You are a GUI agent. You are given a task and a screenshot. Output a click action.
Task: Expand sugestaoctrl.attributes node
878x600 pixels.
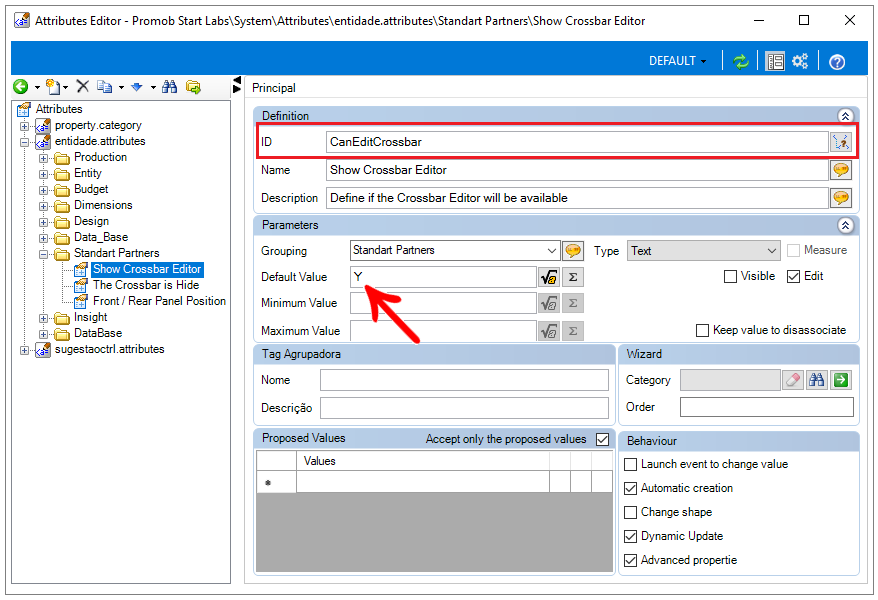tap(24, 350)
